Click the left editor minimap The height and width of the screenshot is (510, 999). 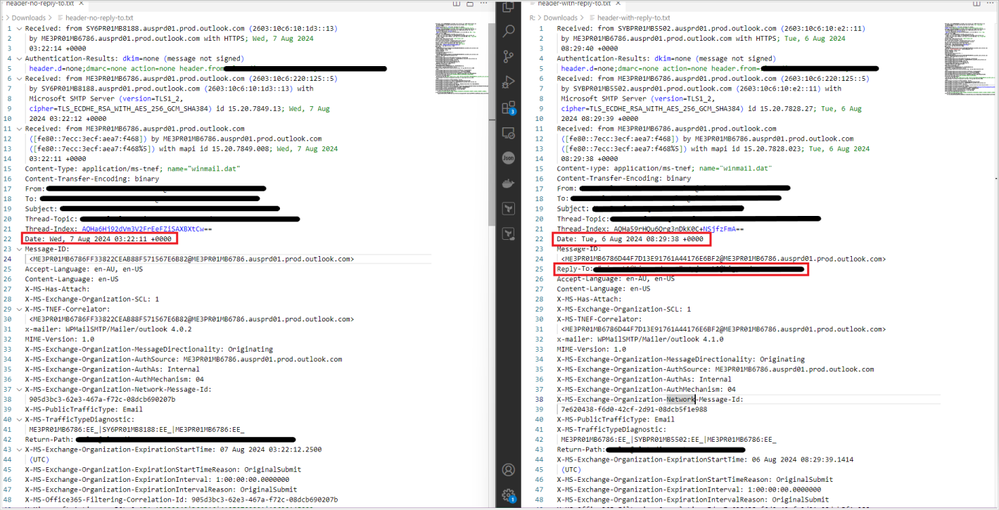461,59
